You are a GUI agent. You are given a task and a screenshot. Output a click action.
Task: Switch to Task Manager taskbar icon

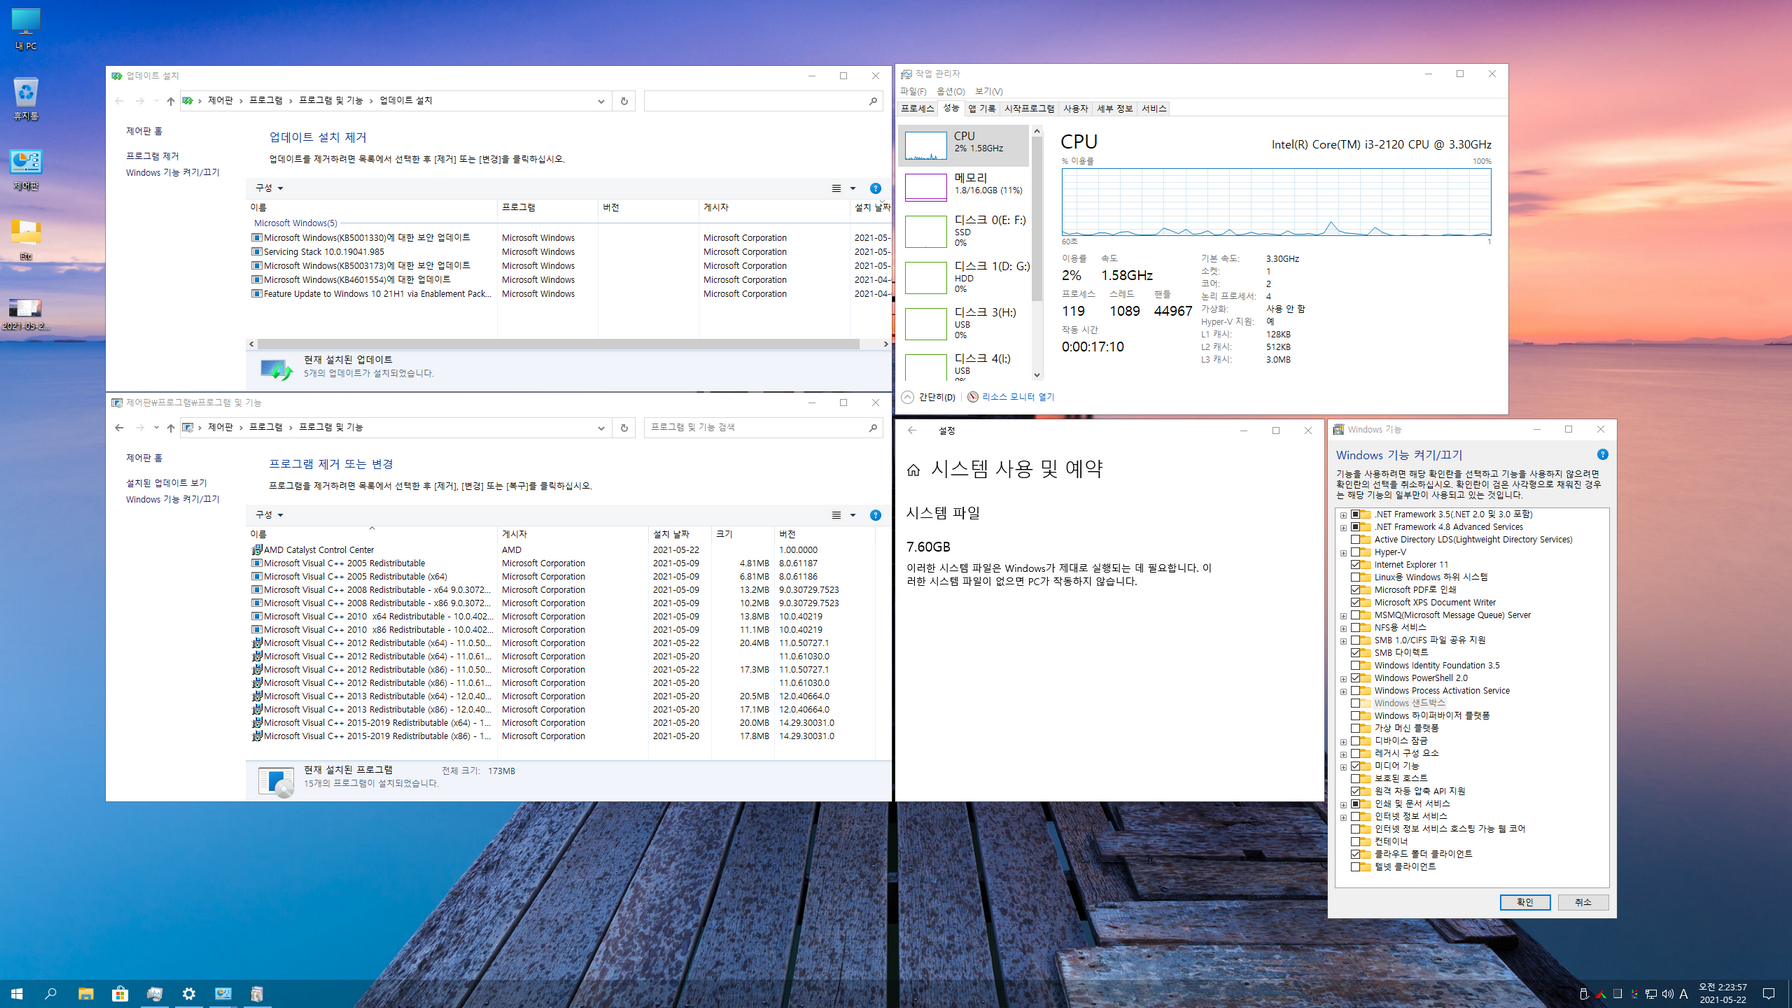pos(154,994)
